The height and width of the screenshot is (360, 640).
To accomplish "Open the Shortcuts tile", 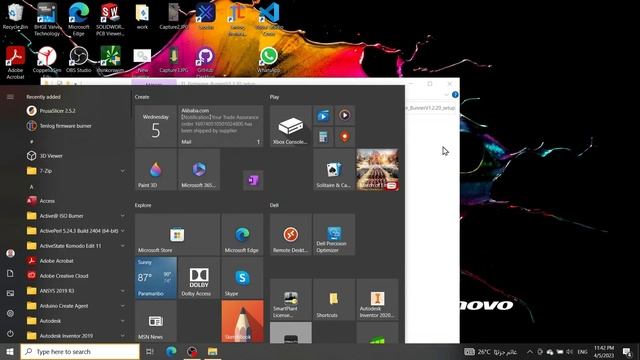I will (334, 300).
